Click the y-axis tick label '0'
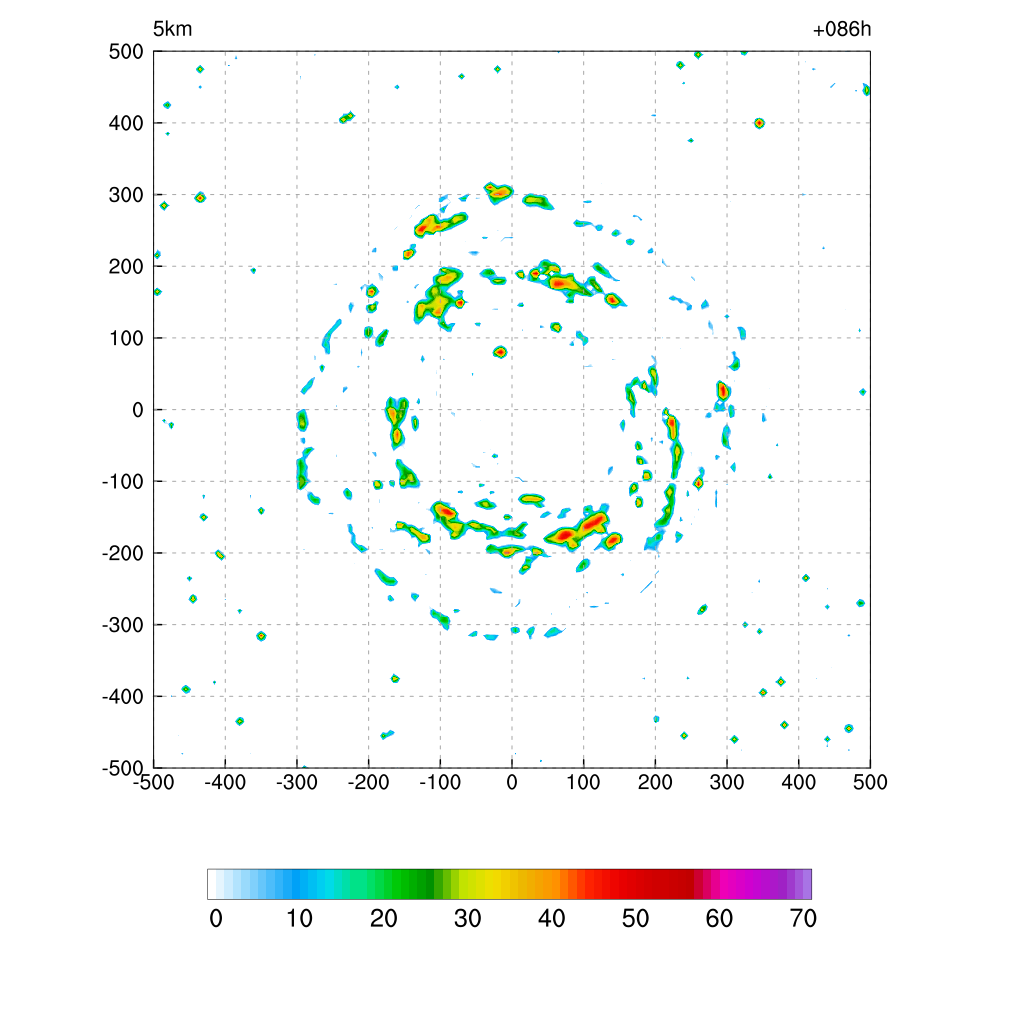This screenshot has height=1024, width=1024. pyautogui.click(x=138, y=410)
